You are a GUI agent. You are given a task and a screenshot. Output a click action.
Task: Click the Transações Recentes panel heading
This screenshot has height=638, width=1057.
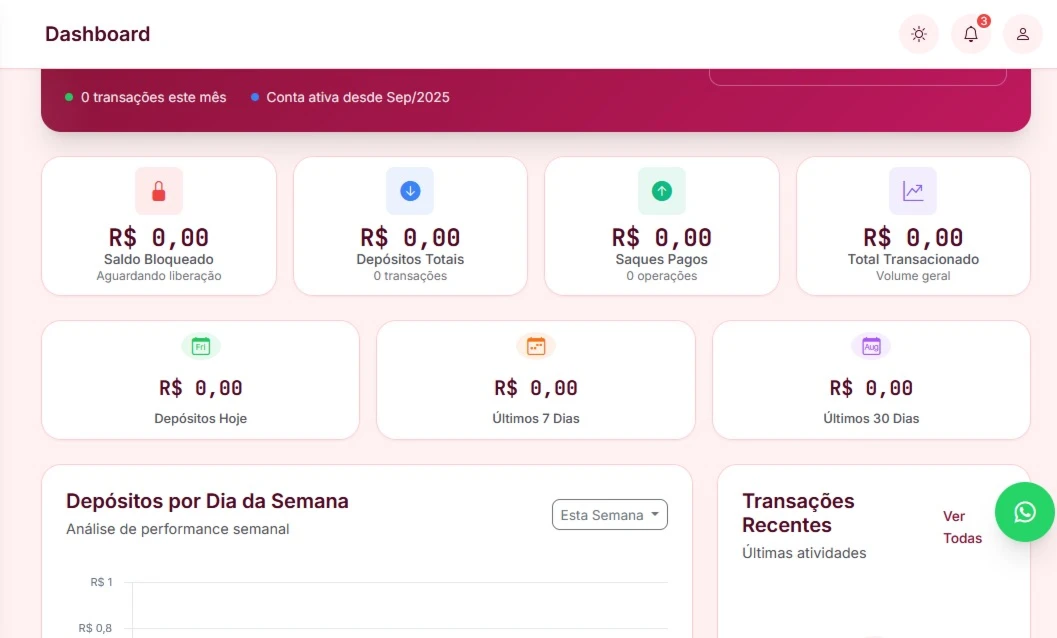pos(798,513)
